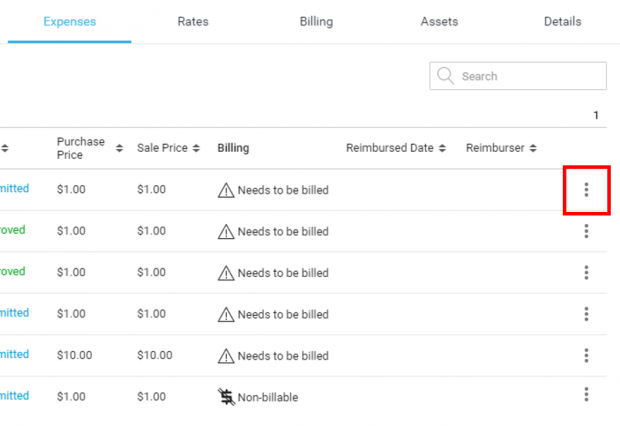The width and height of the screenshot is (620, 426).
Task: Sort by the Purchase Price column
Action: coord(119,148)
